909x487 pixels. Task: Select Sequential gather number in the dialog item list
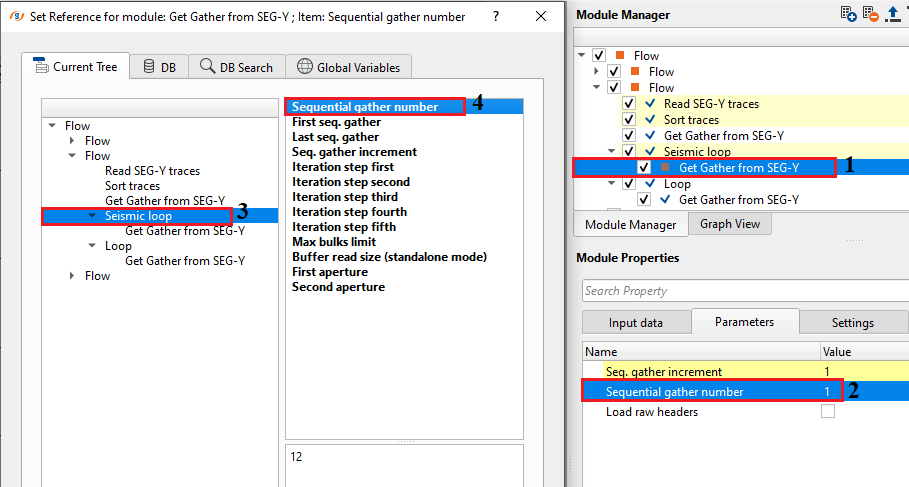tap(404, 107)
